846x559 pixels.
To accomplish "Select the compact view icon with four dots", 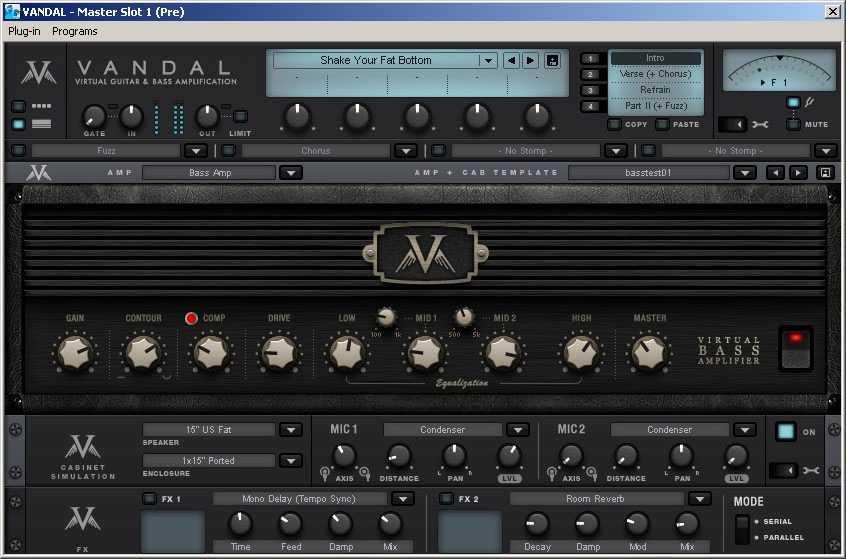I will pyautogui.click(x=42, y=106).
